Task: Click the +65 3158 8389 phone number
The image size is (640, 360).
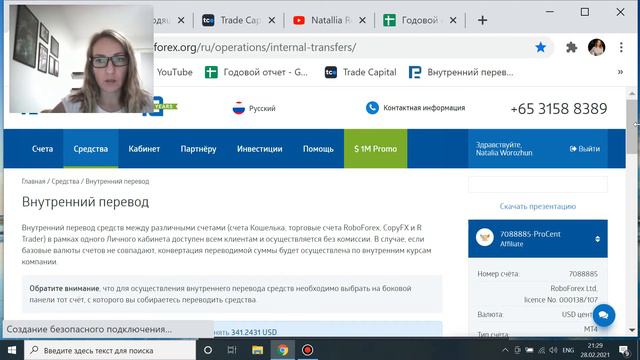Action: coord(559,109)
